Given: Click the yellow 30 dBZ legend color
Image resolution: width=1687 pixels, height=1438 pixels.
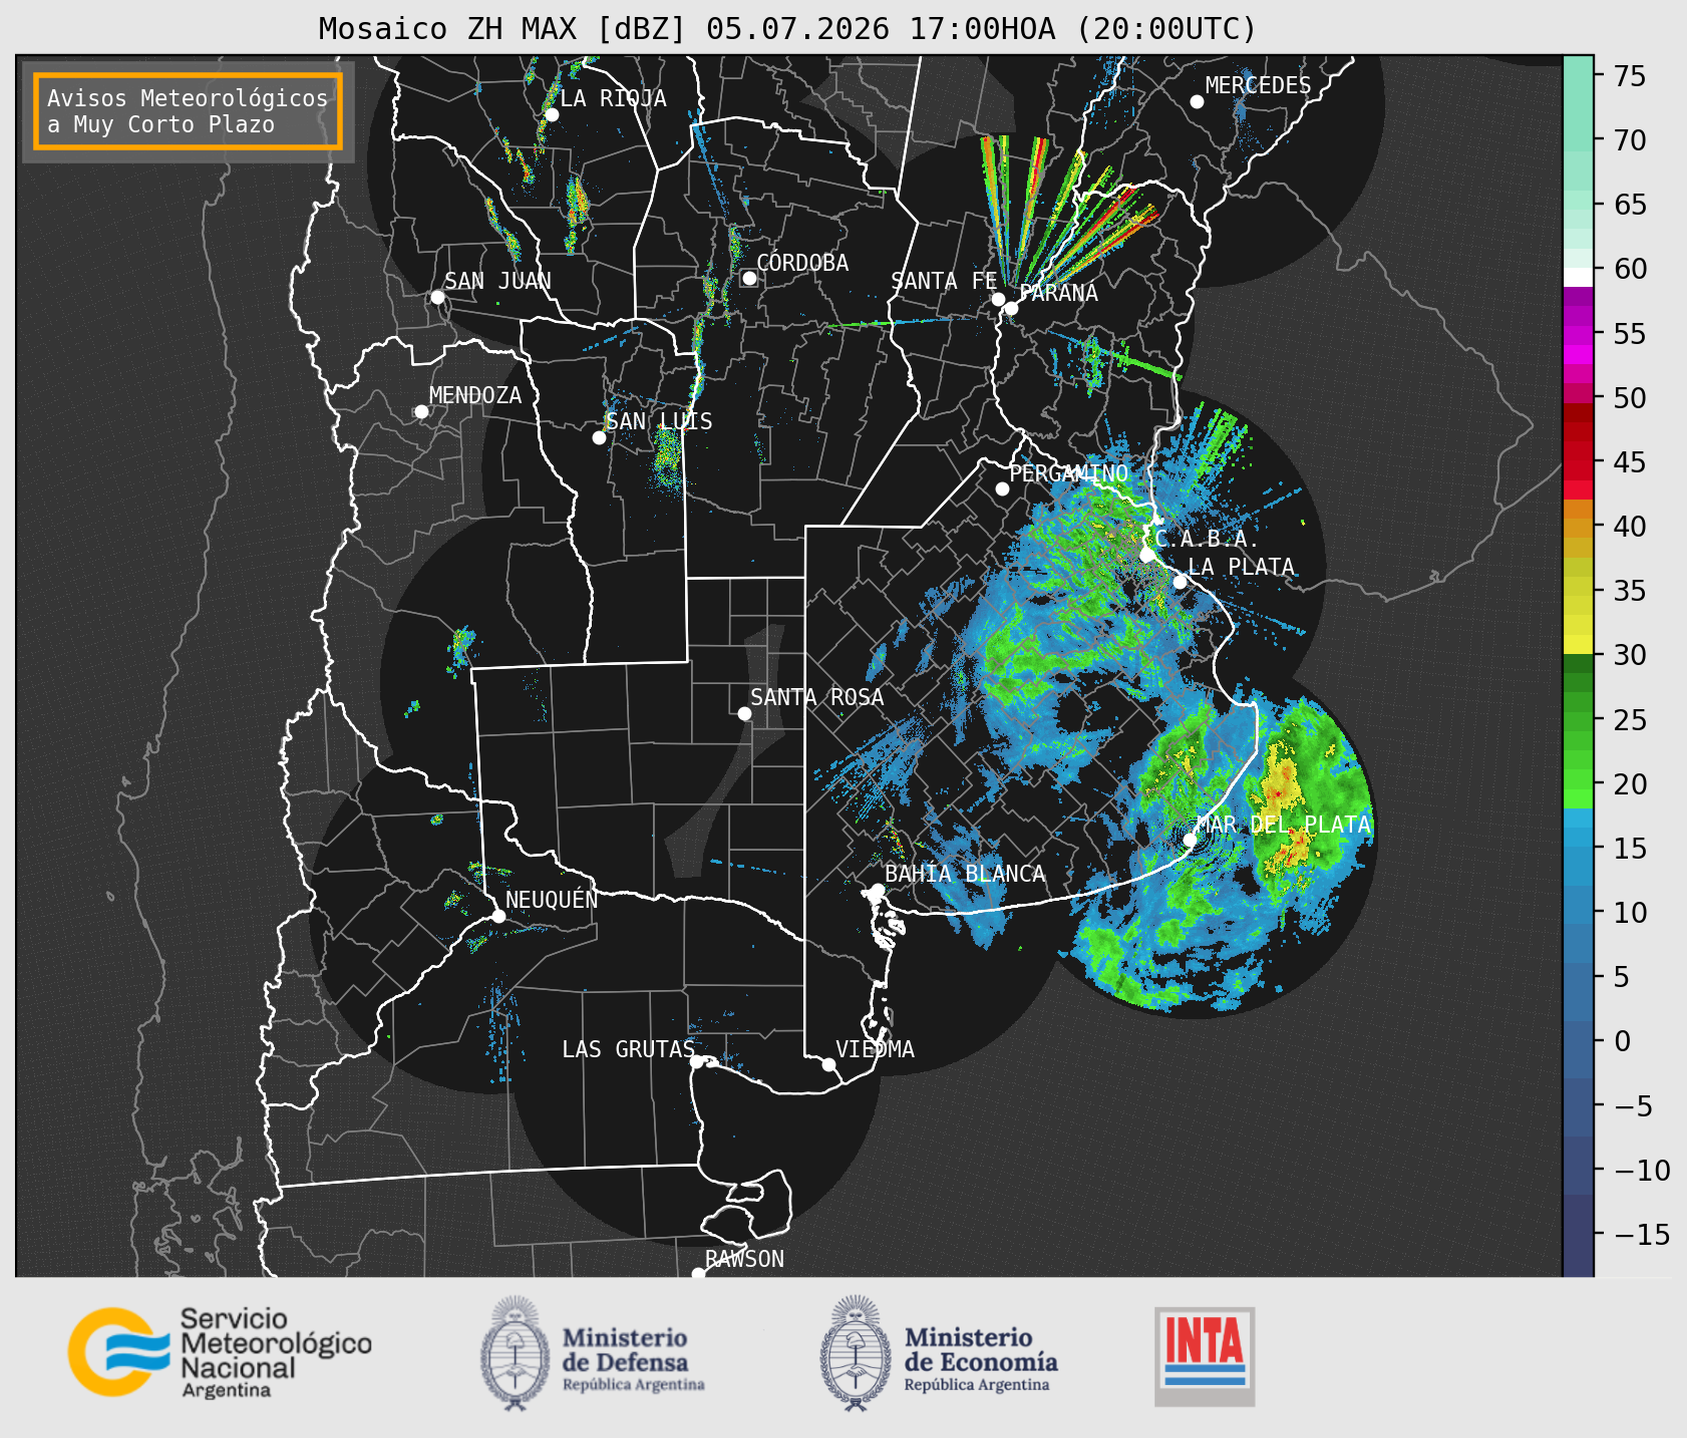Looking at the screenshot, I should (x=1578, y=645).
